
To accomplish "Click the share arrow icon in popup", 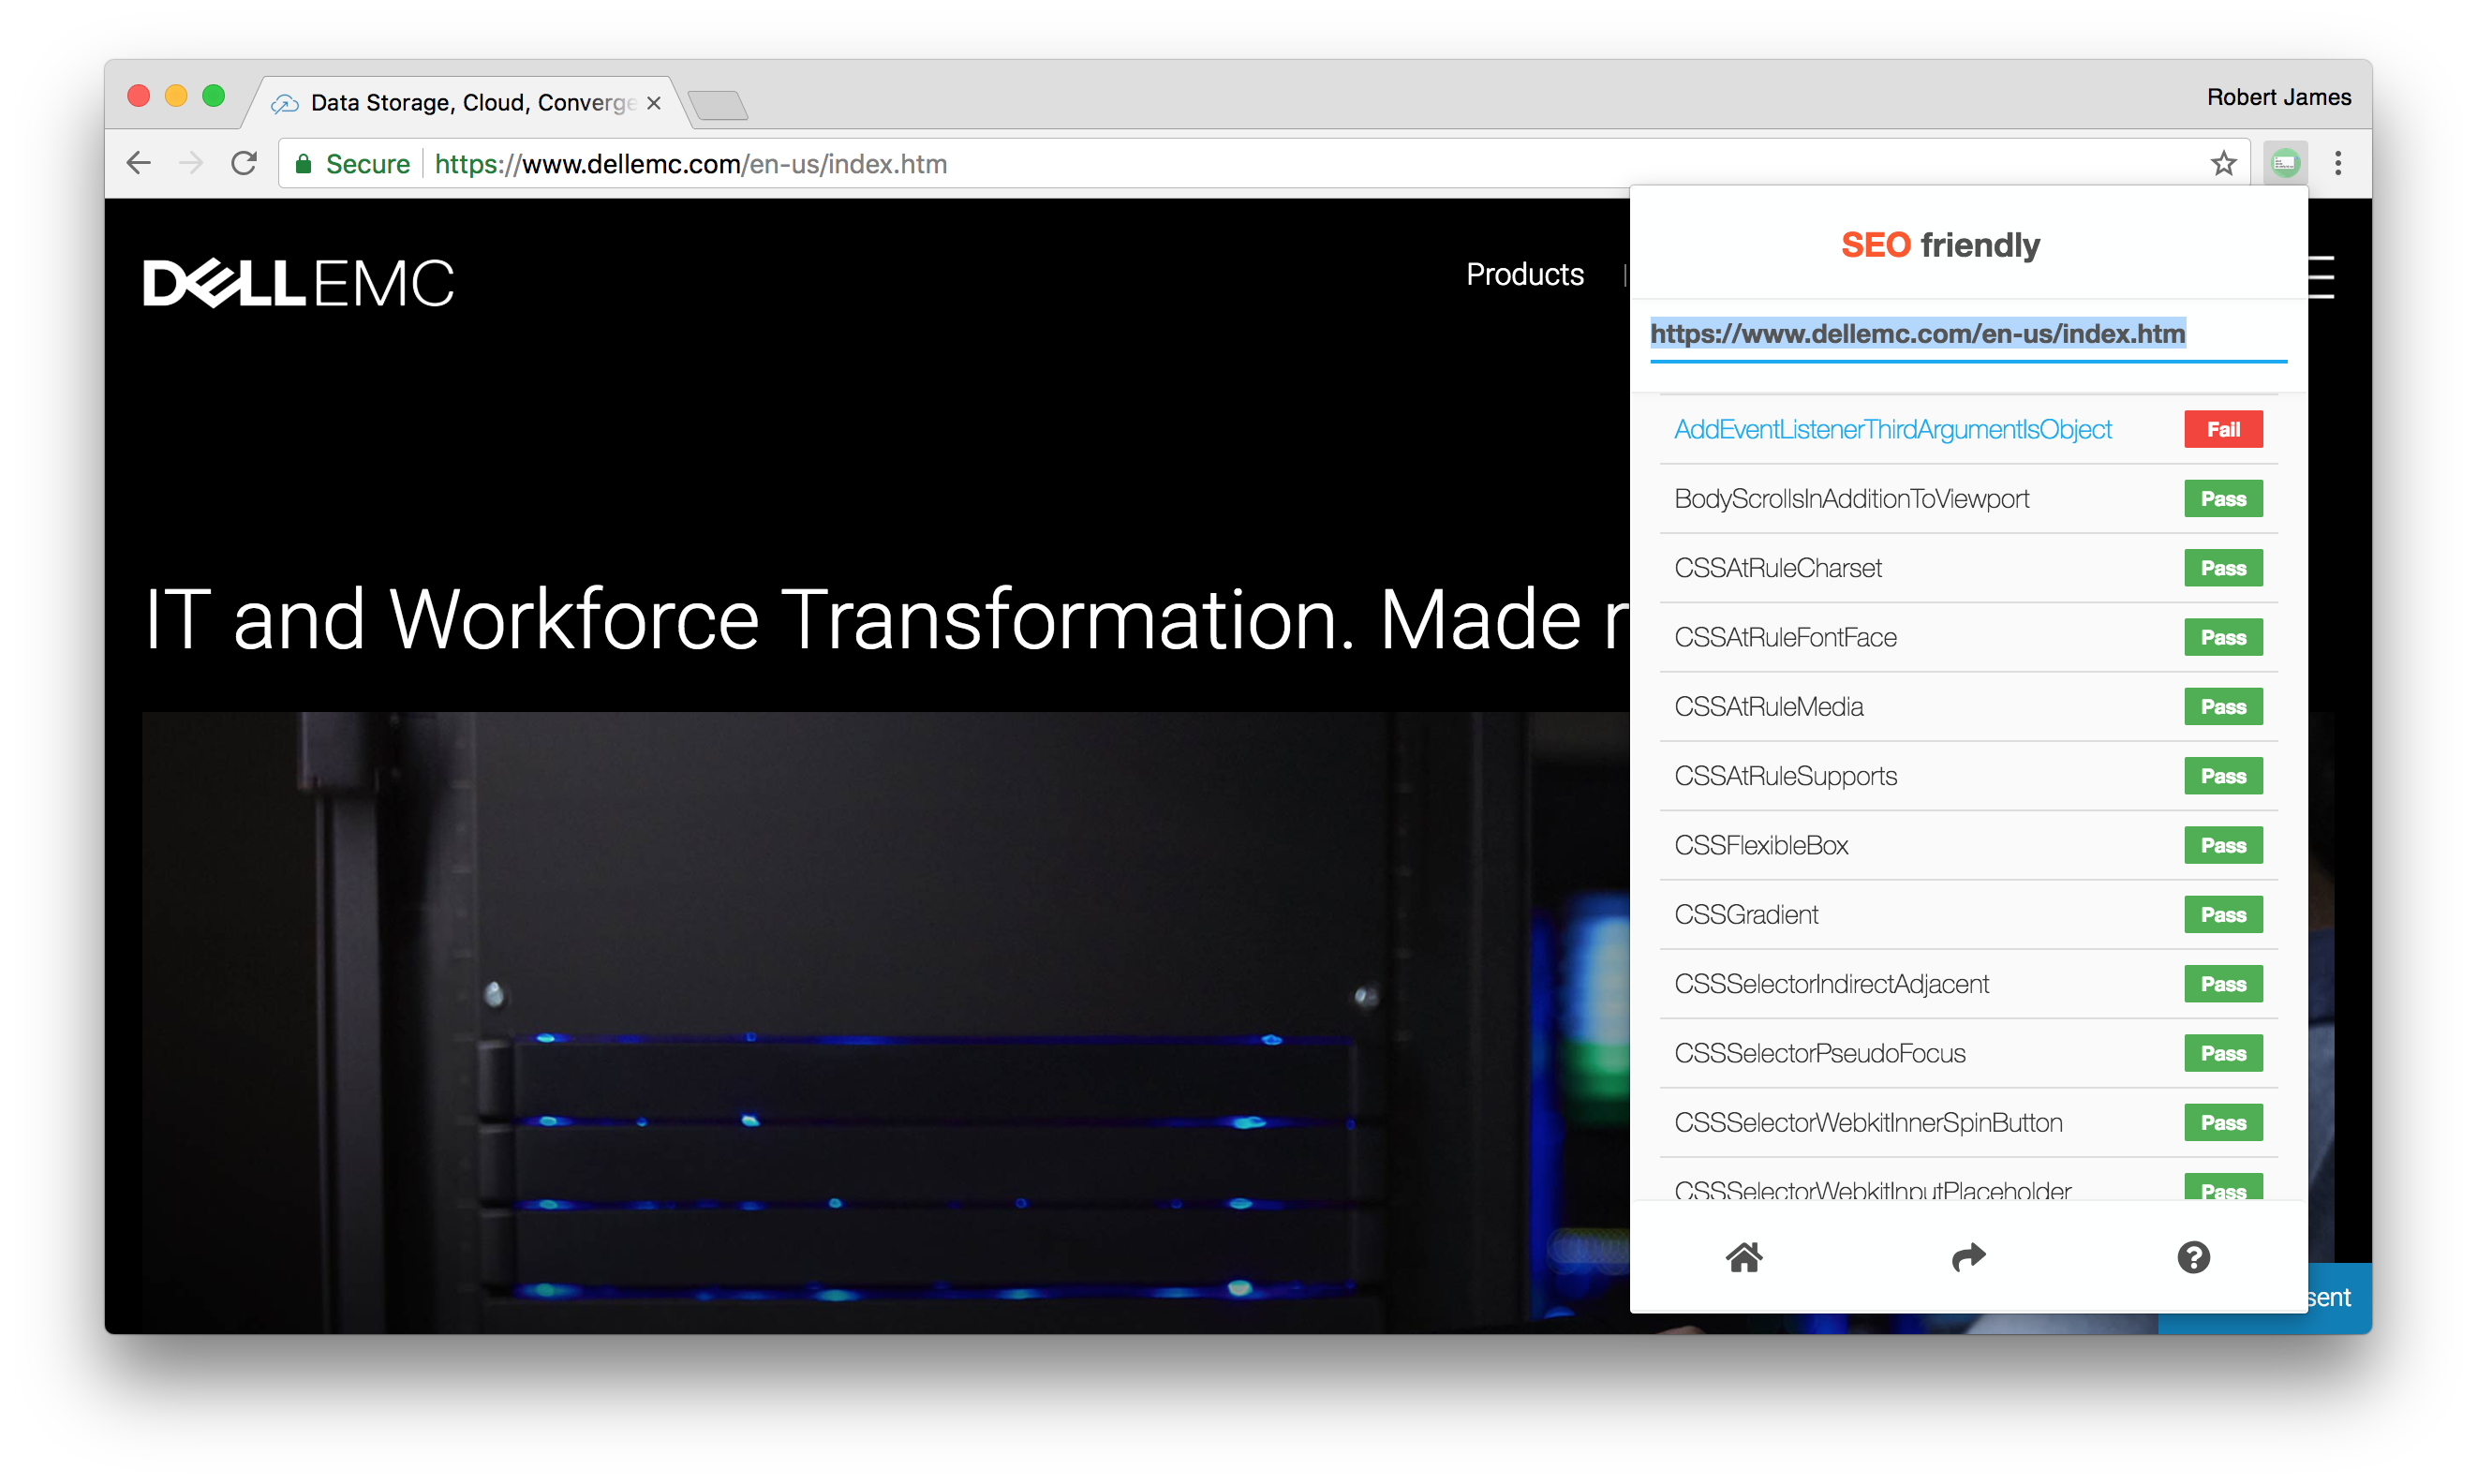I will pos(1968,1257).
